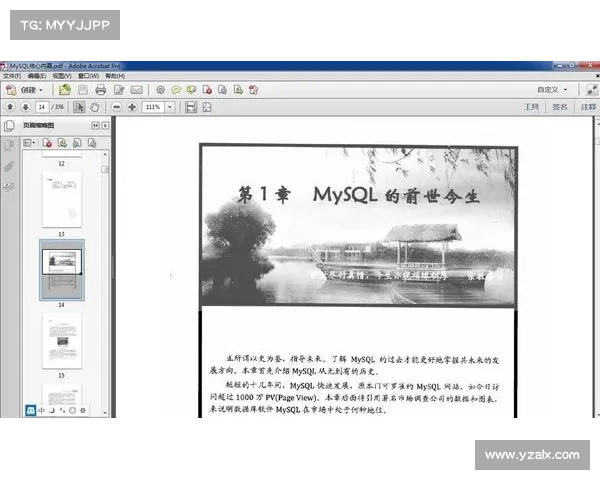This screenshot has width=600, height=480.
Task: Open the 文件(F) menu
Action: [x=12, y=76]
